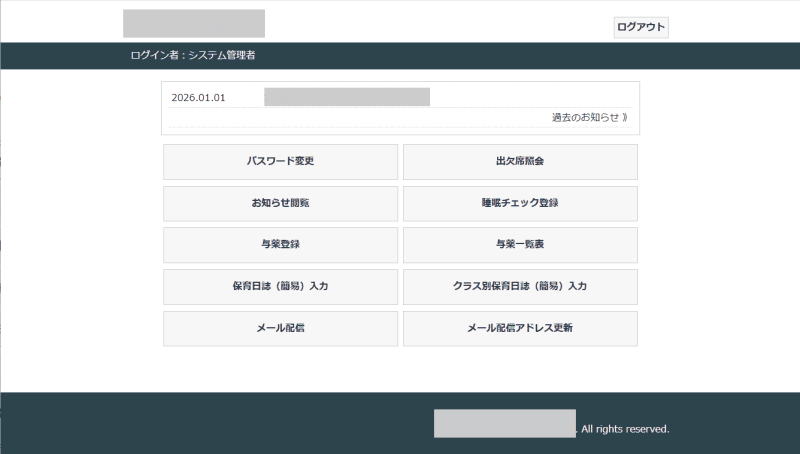Click the dotted divider under the notice row

tap(400, 128)
